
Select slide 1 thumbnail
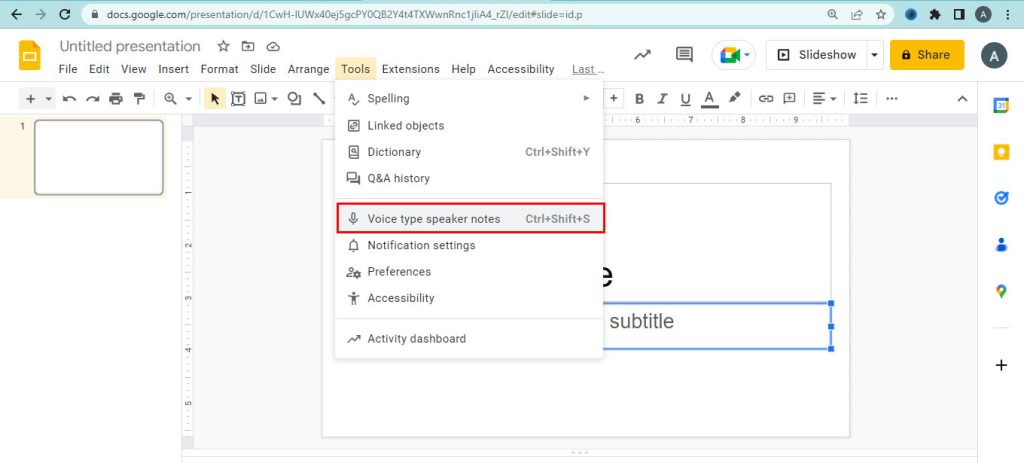(x=98, y=157)
